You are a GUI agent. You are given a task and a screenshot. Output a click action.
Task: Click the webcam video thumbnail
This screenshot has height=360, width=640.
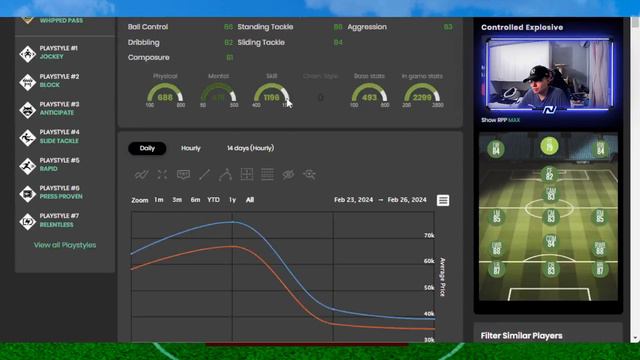point(549,74)
